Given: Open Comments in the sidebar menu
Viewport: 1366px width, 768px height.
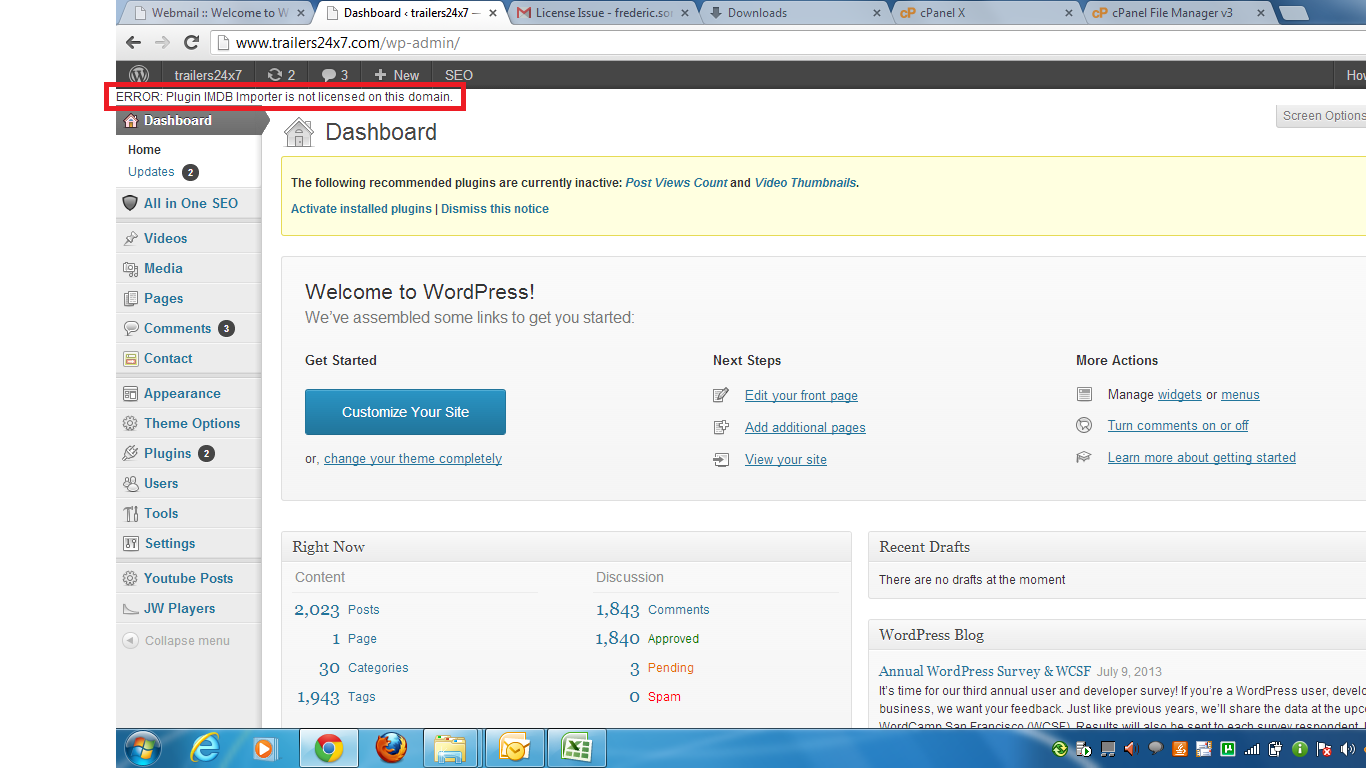Looking at the screenshot, I should coord(189,328).
